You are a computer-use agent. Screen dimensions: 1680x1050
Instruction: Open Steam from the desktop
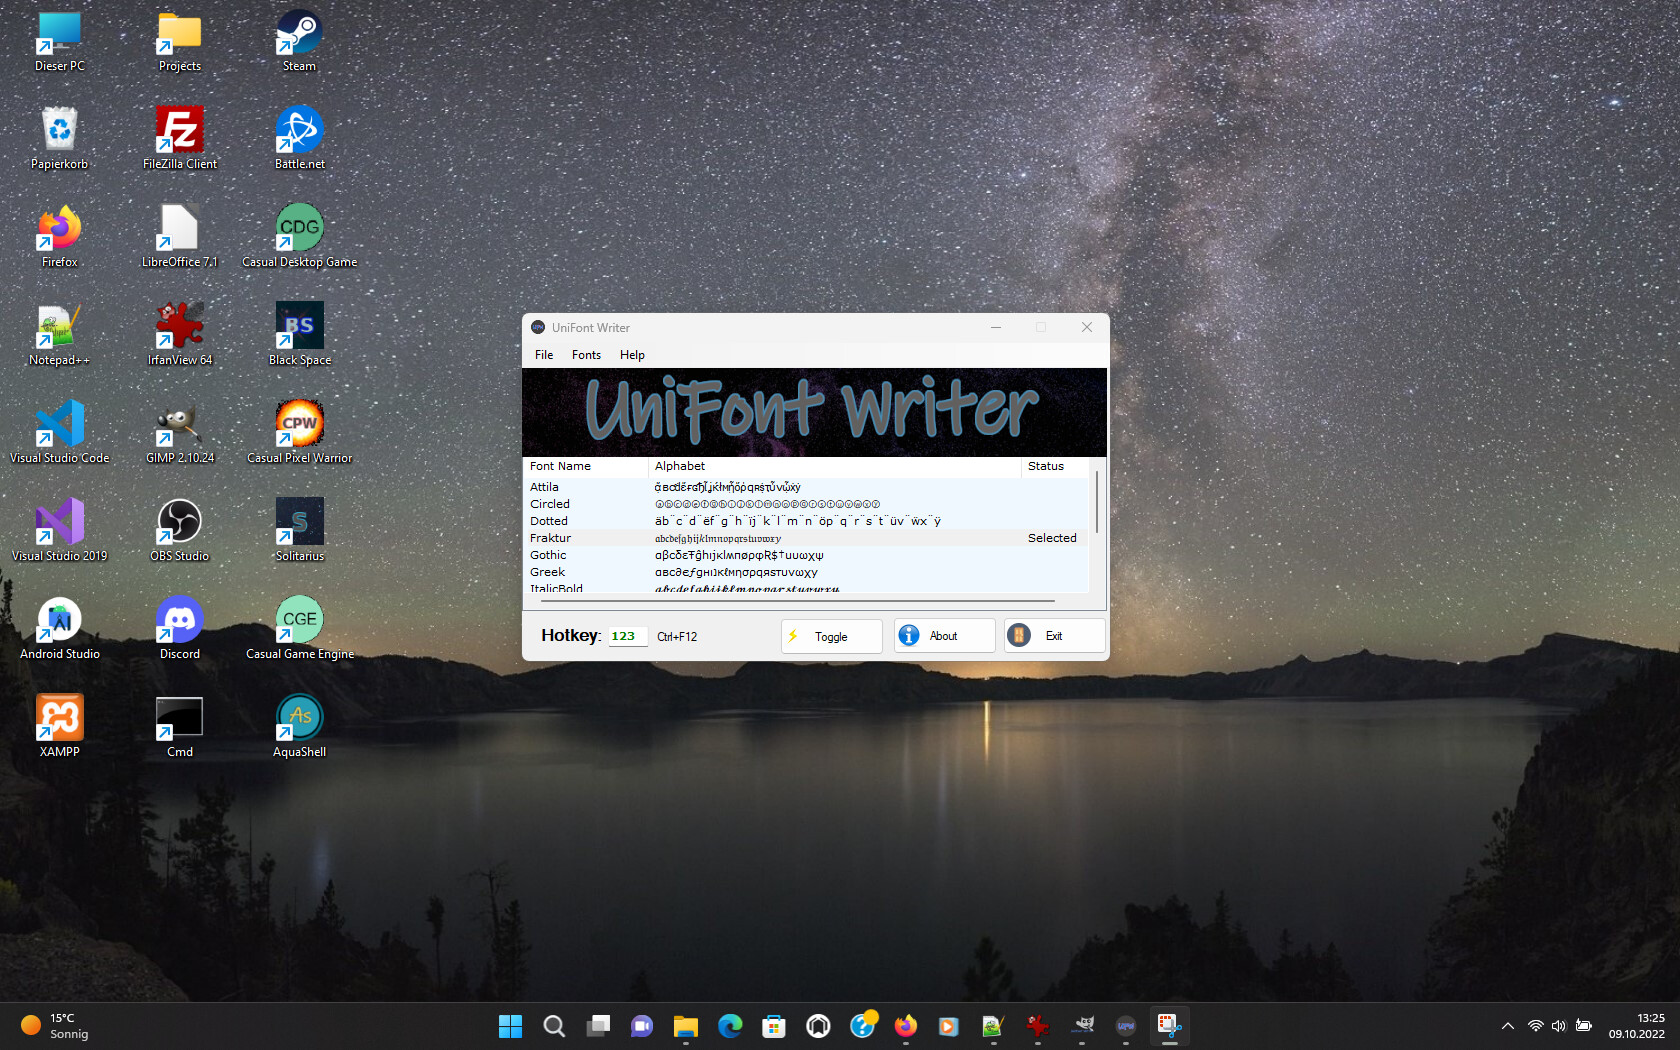pos(299,33)
